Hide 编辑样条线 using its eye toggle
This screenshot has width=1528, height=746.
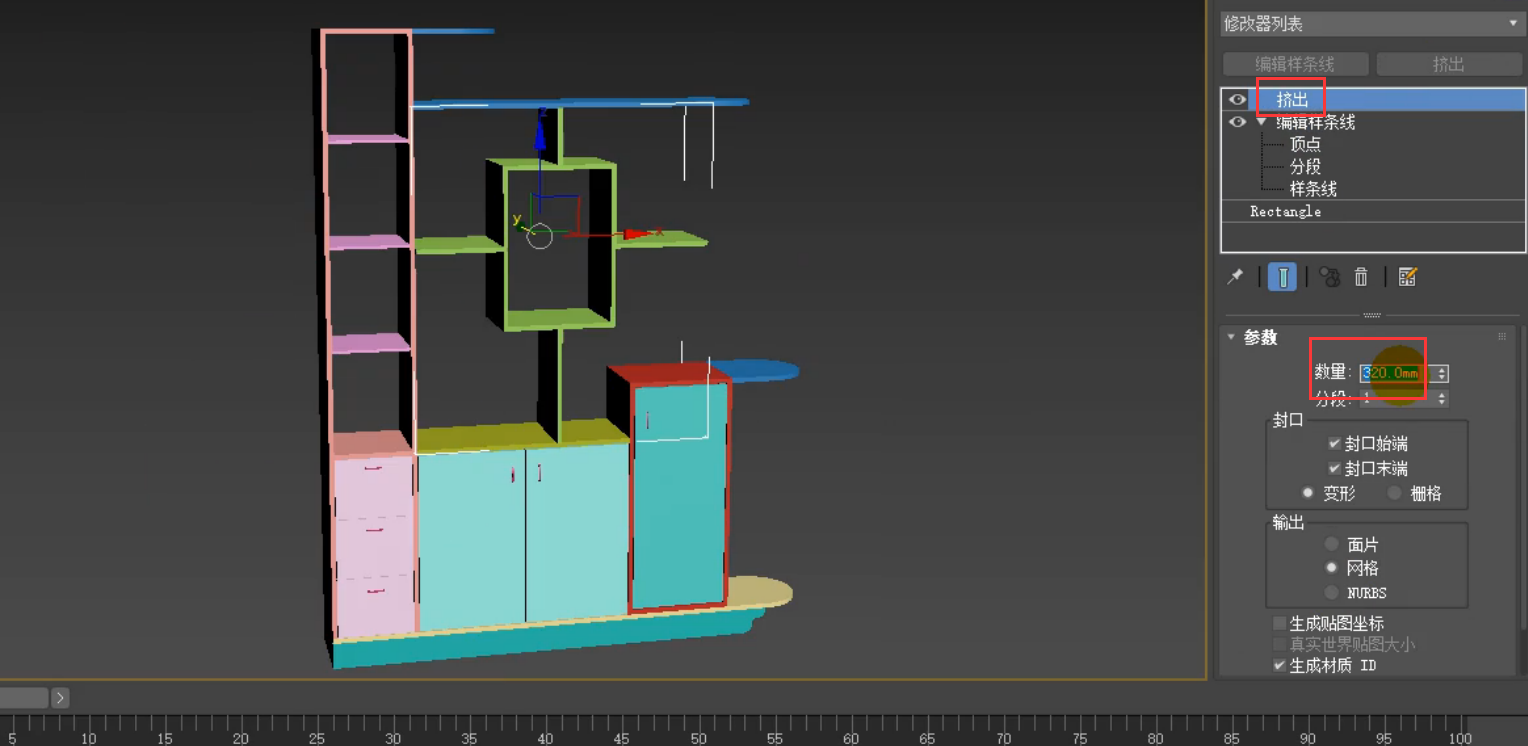(x=1237, y=122)
